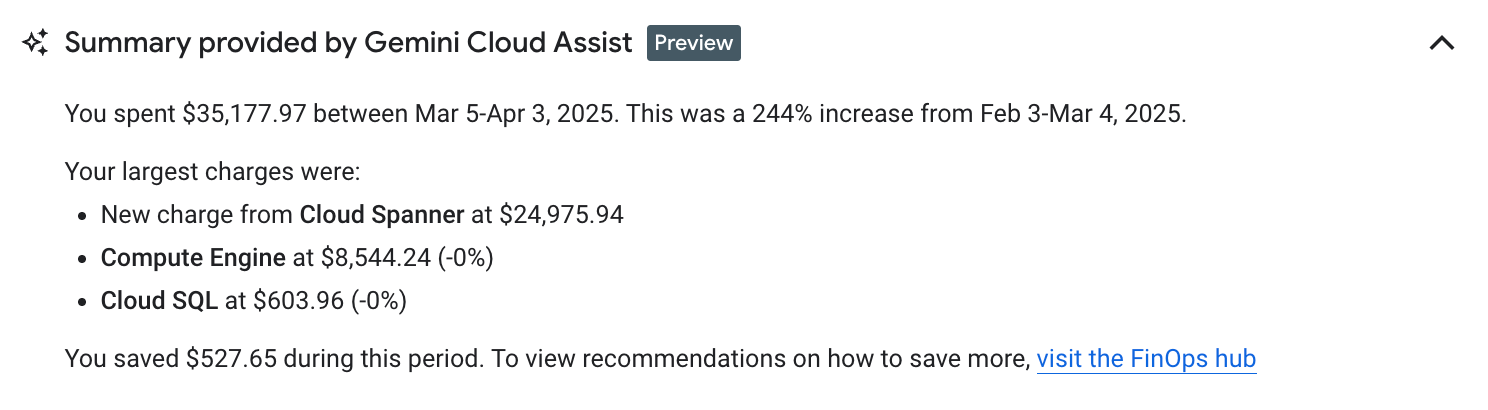Image resolution: width=1488 pixels, height=410 pixels.
Task: Click the $24,975.94 Cloud Spanner charge
Action: [x=561, y=215]
